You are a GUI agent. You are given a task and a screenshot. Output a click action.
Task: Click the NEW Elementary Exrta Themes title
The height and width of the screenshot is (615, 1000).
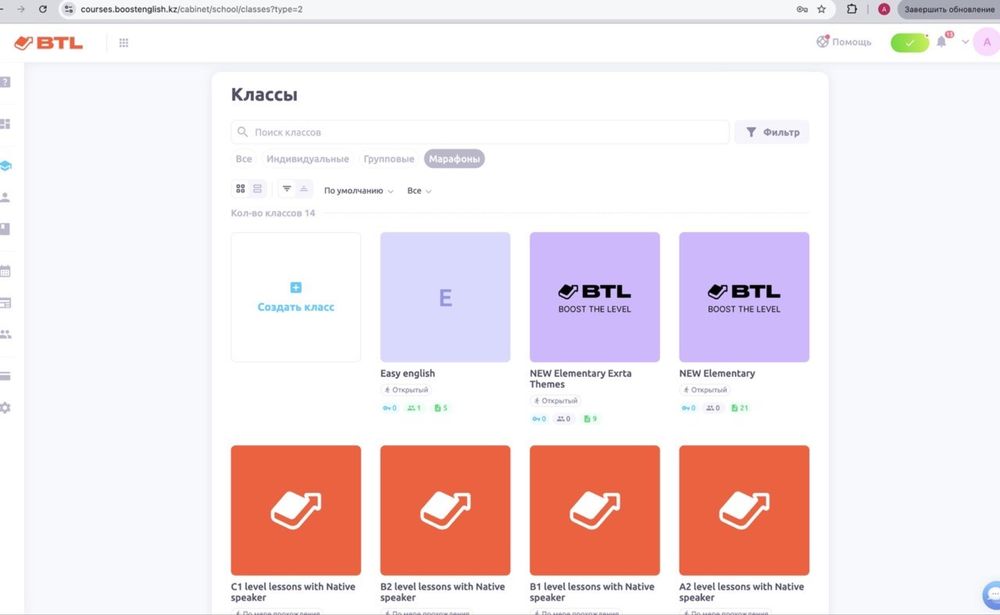pyautogui.click(x=580, y=379)
